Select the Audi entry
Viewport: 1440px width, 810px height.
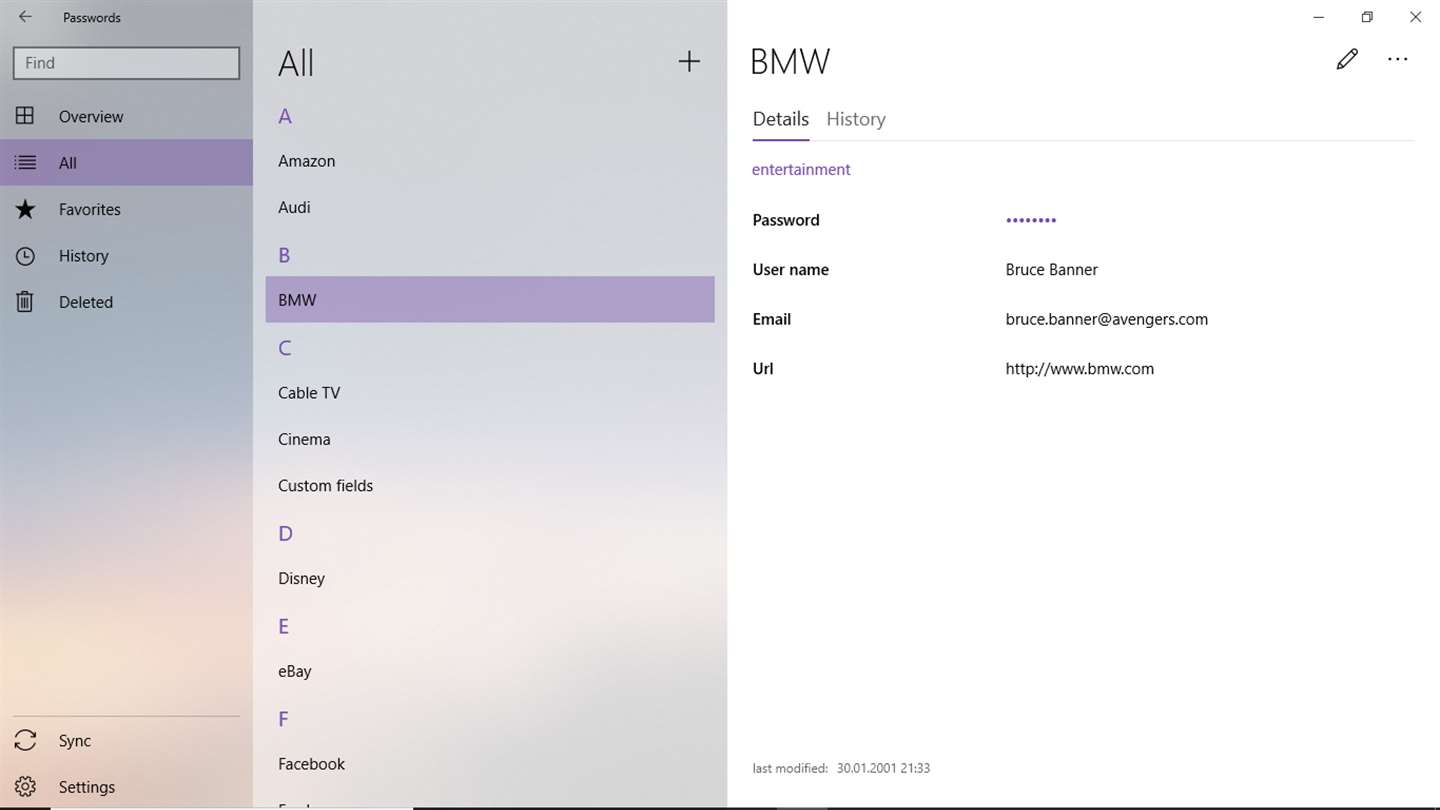tap(490, 207)
